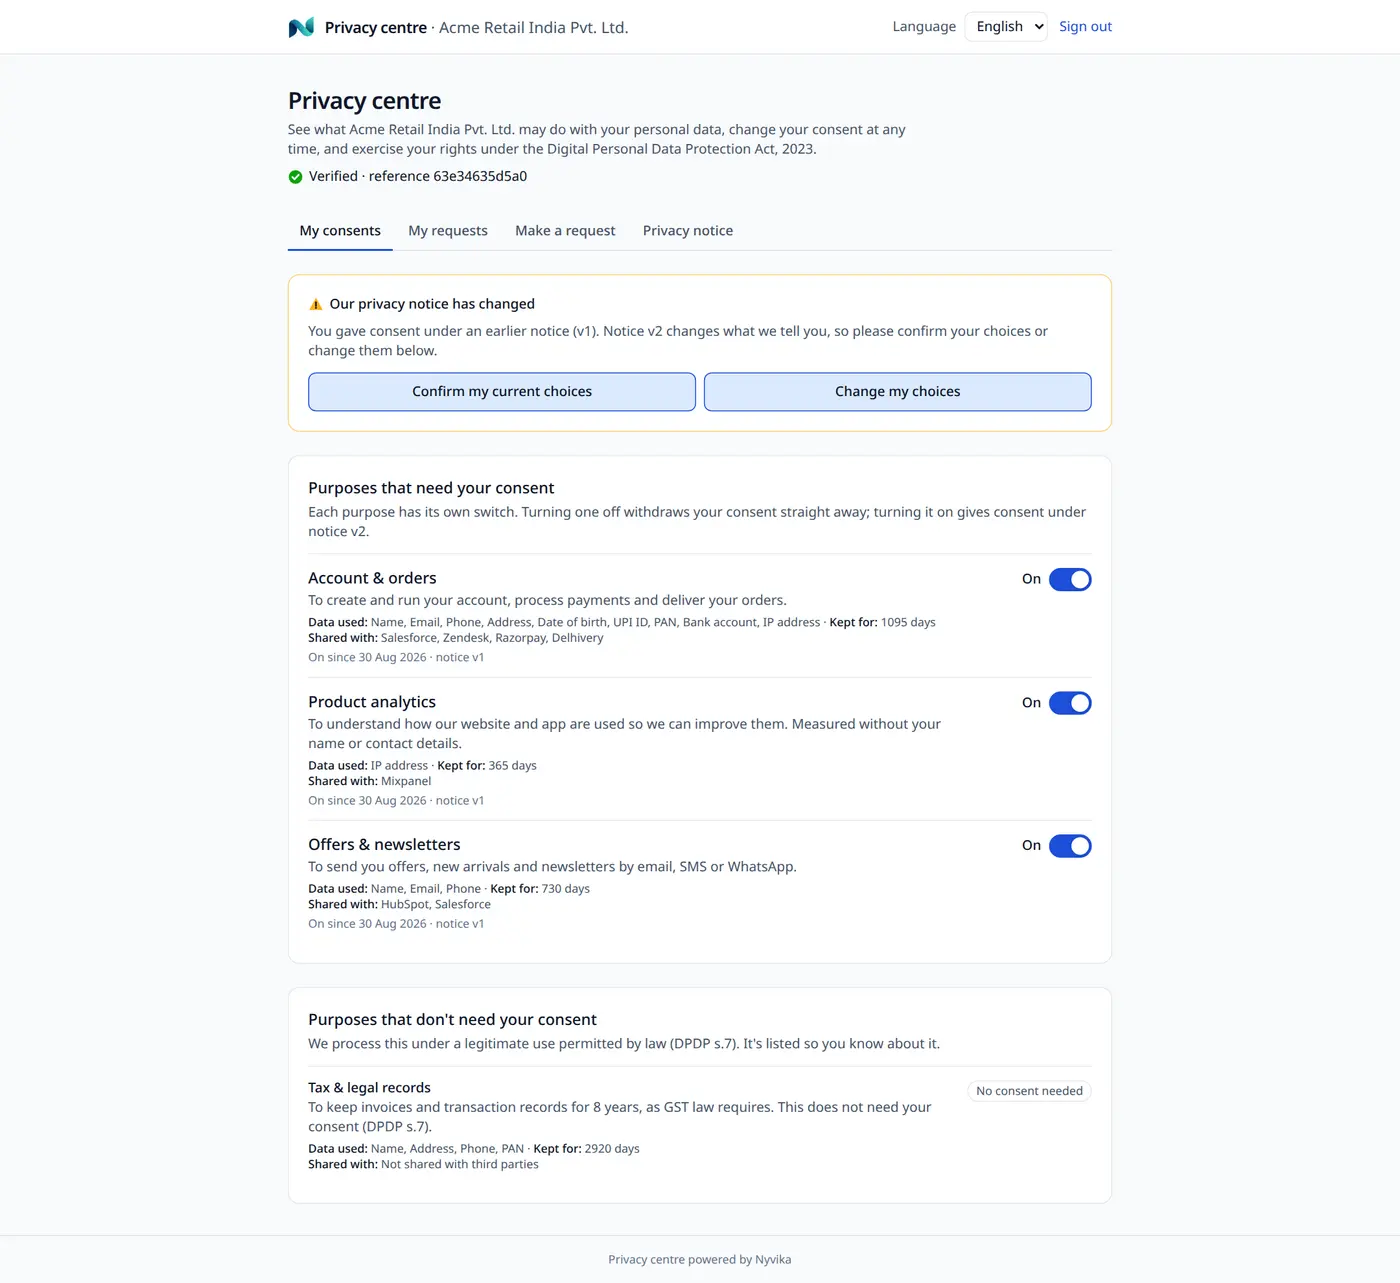
Task: Click the 'Language' label in header
Action: [x=924, y=27]
